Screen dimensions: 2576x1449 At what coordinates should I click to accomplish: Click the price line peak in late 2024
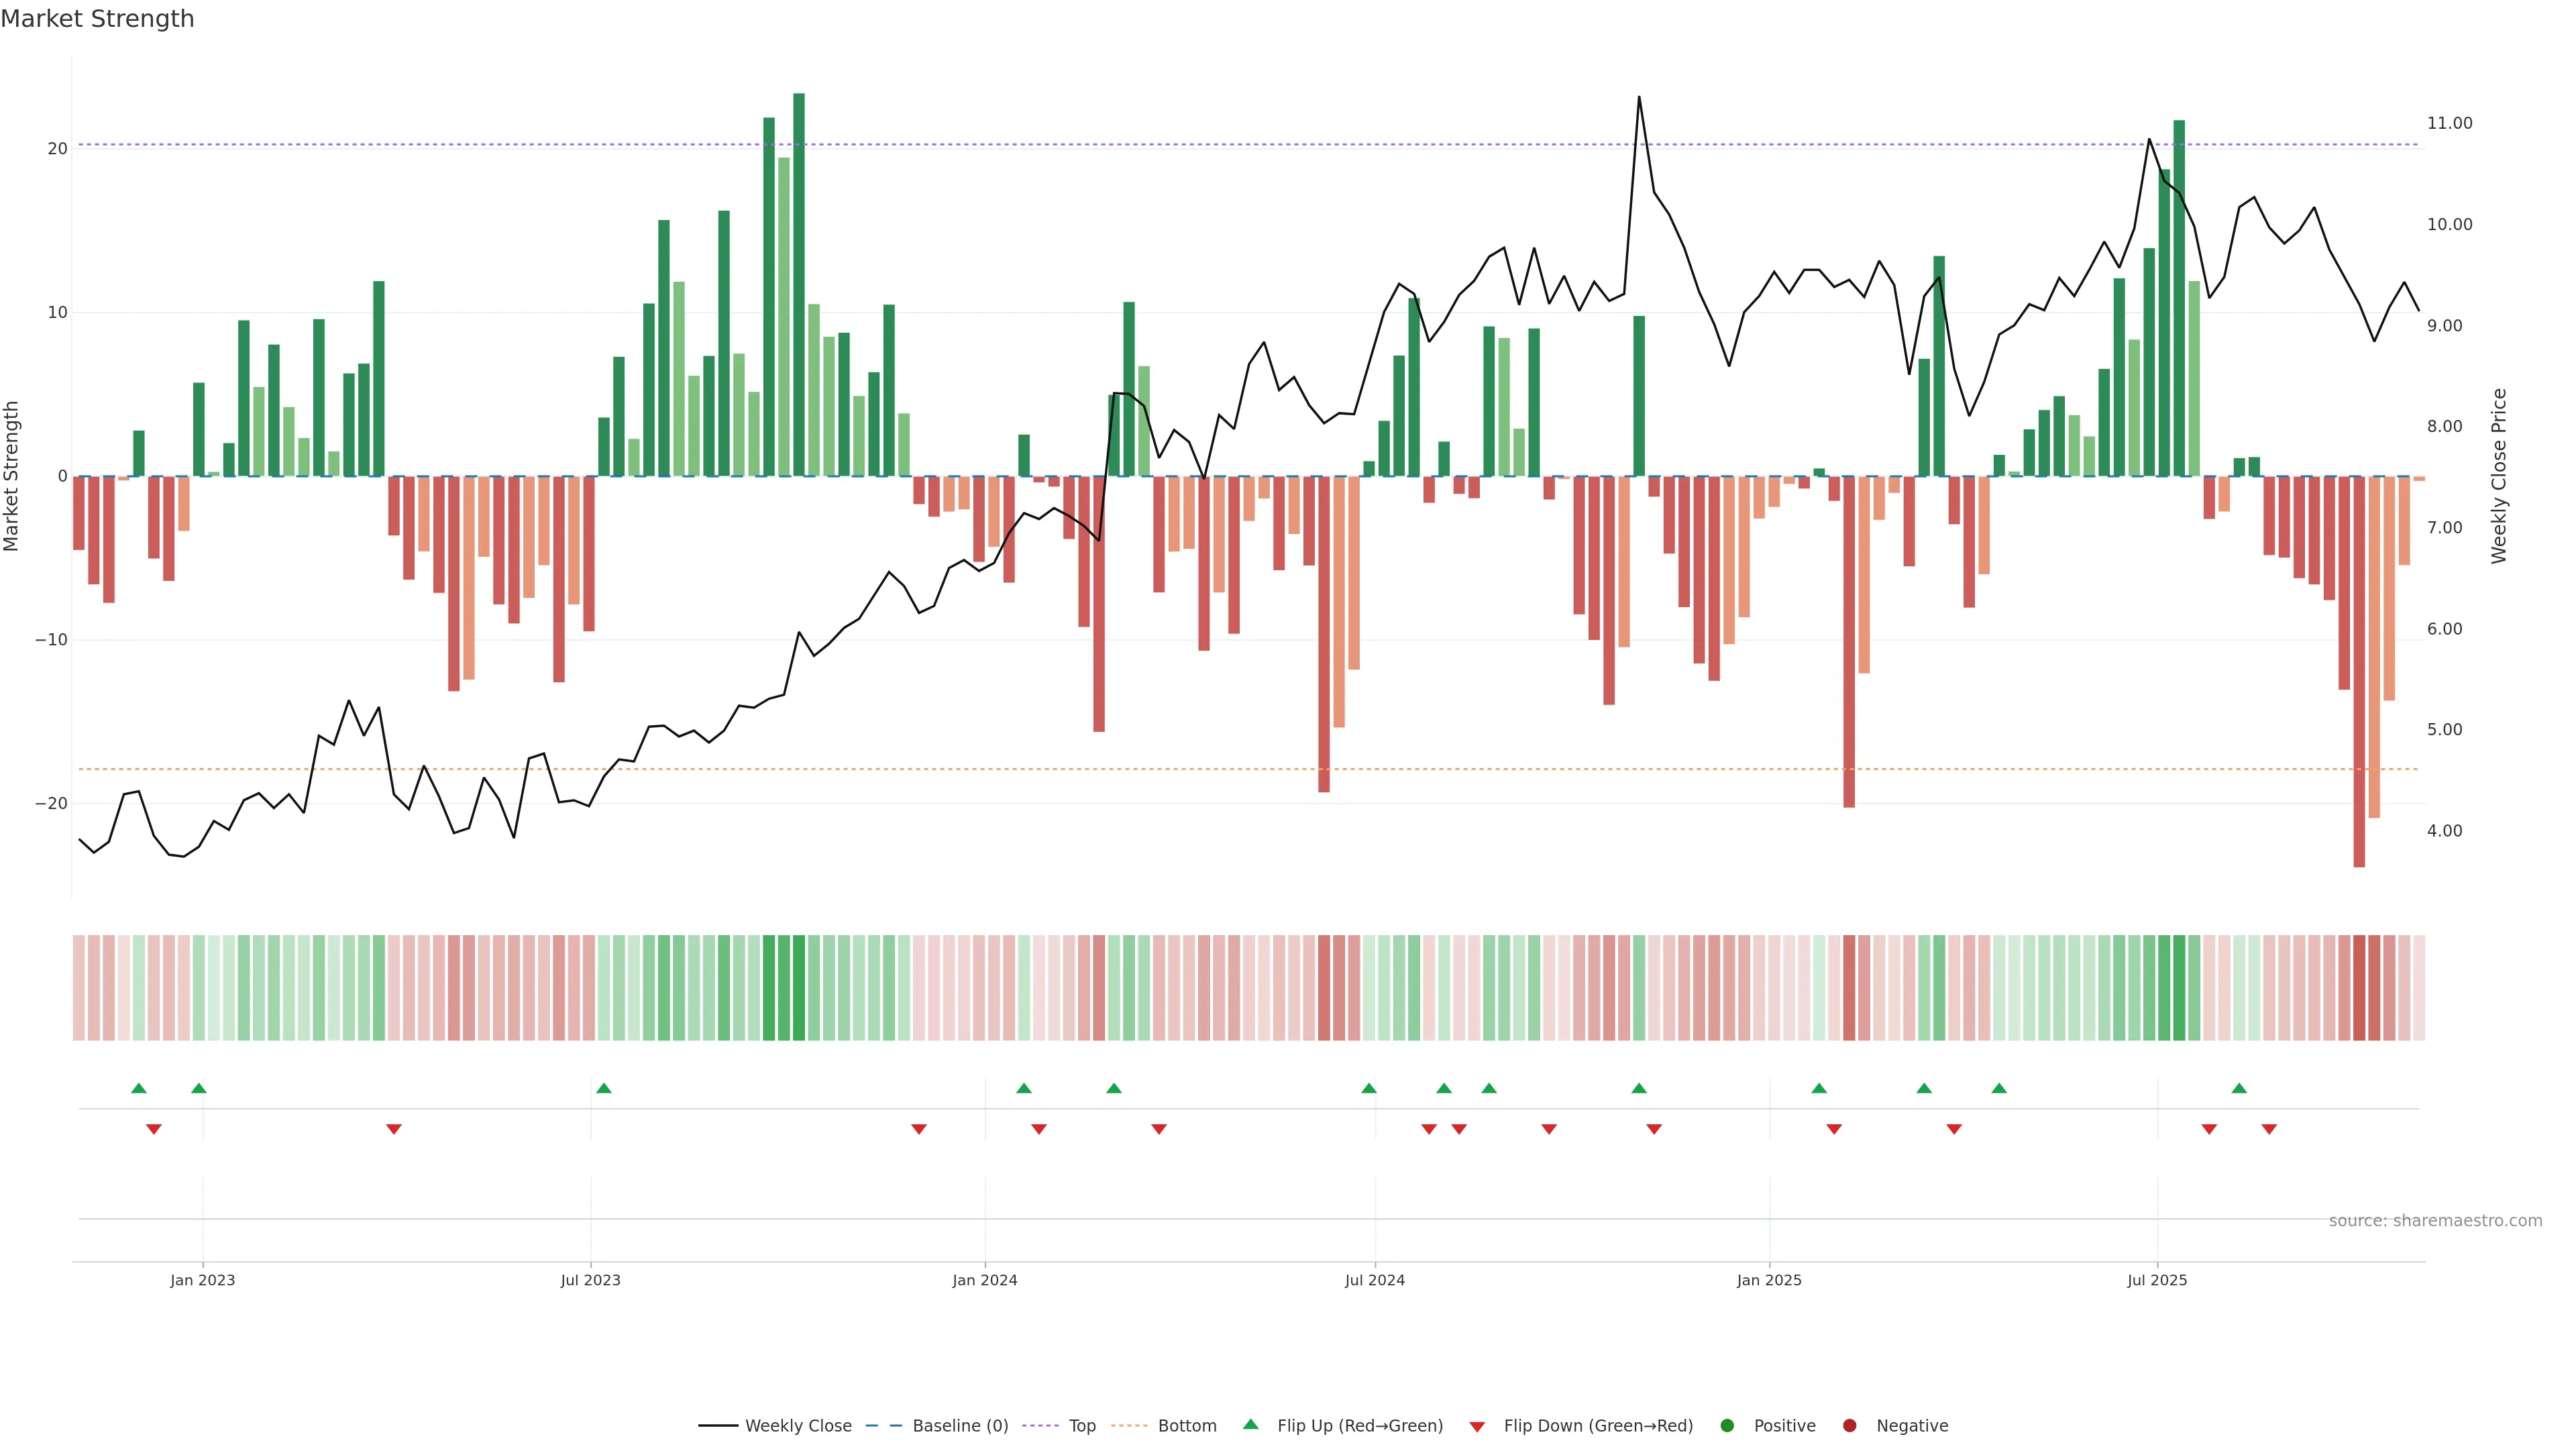point(1639,98)
